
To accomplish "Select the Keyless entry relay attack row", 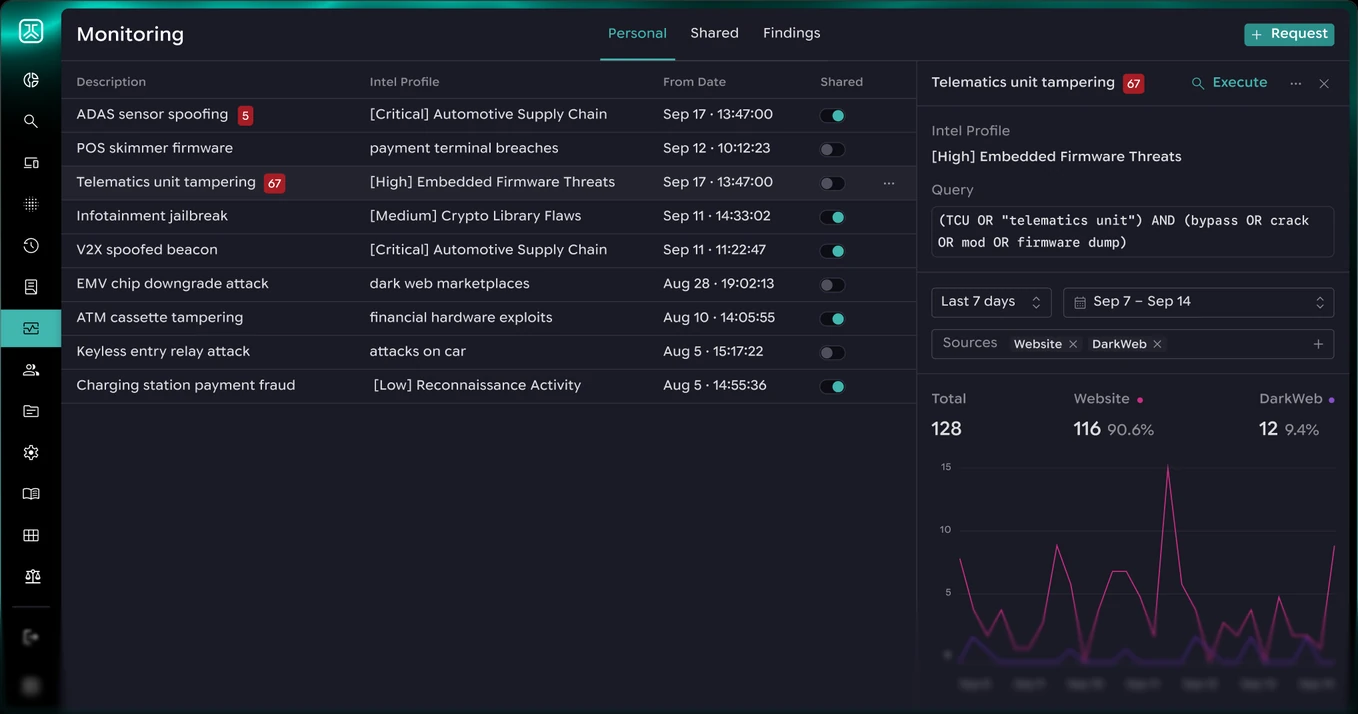I will click(489, 352).
